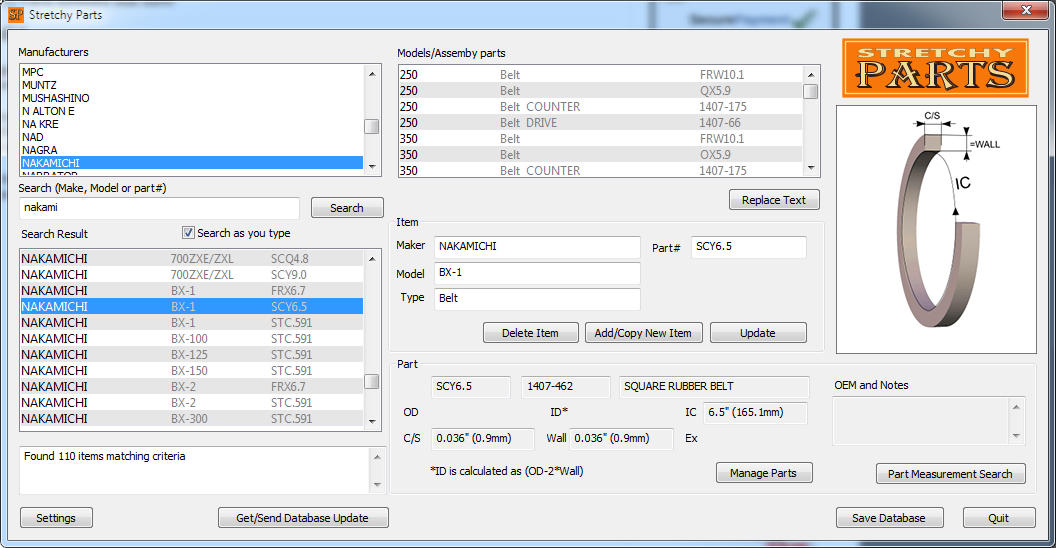
Task: Click down arrow of Models/Assembly parts scrollbar
Action: 811,168
